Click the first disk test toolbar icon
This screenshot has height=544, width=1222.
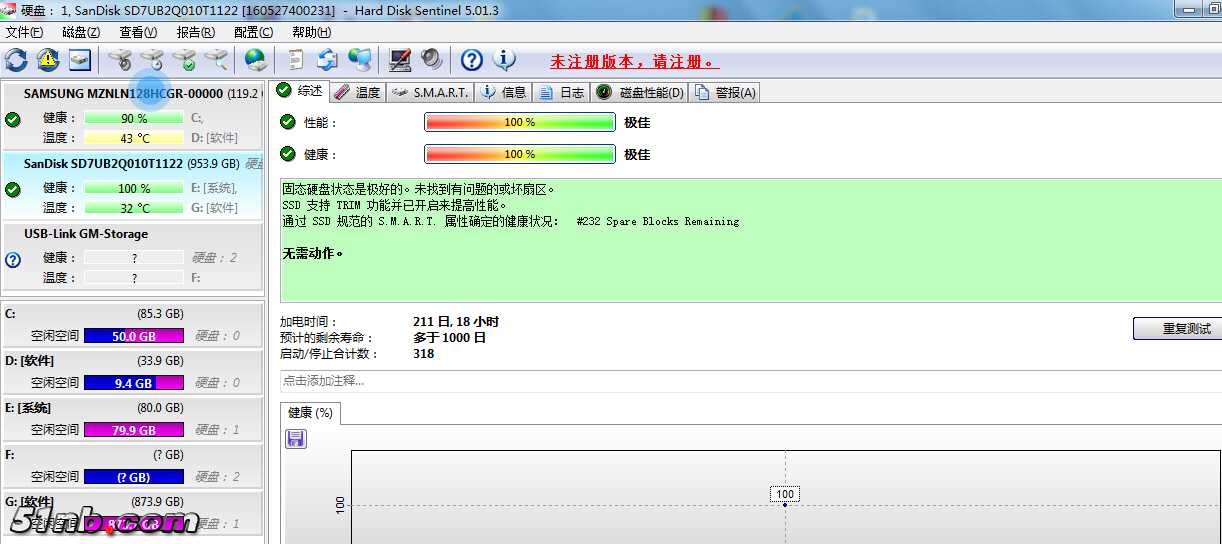click(x=120, y=60)
